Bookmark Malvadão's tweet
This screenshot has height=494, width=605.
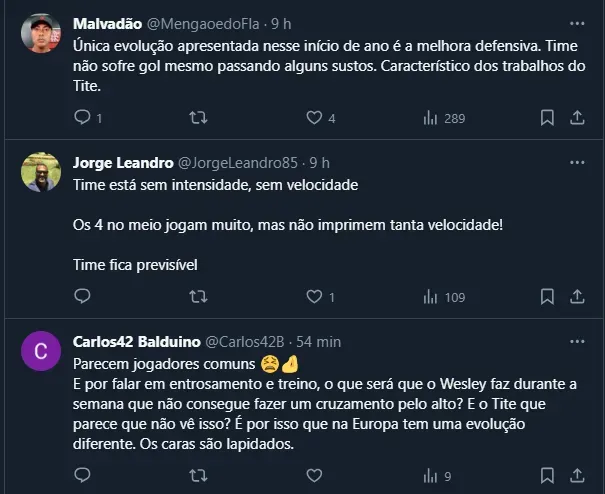[x=547, y=118]
